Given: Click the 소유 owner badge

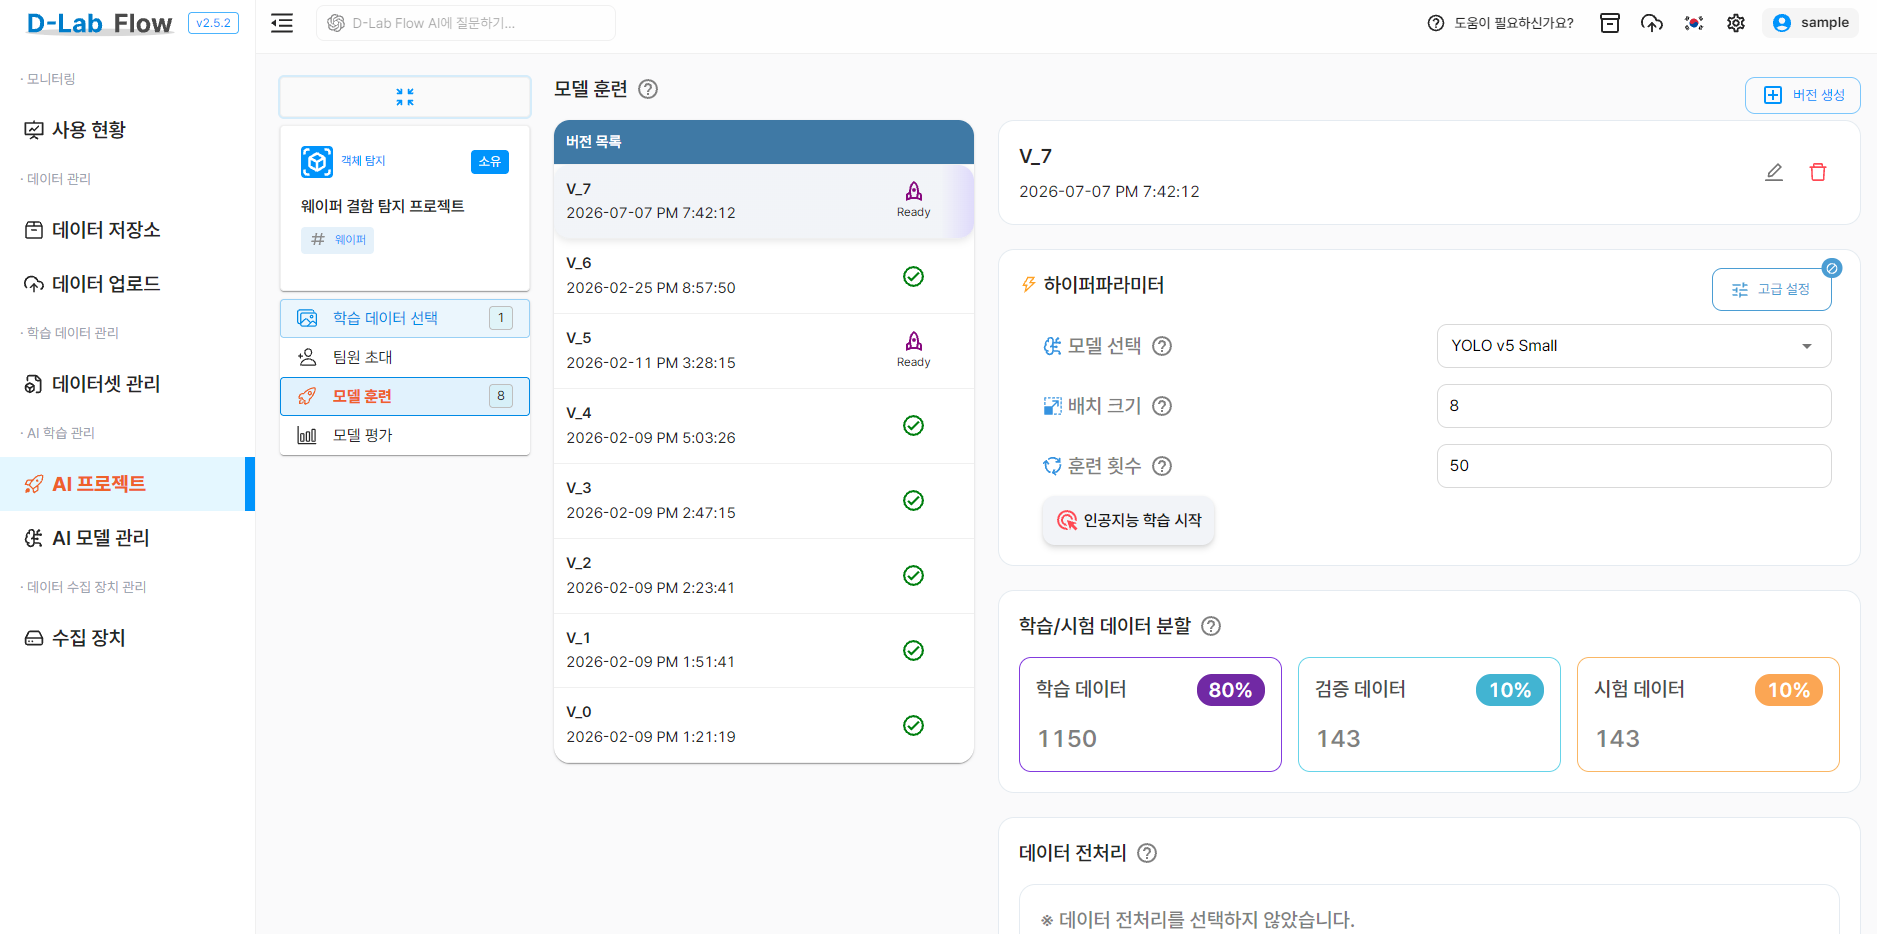Looking at the screenshot, I should coord(490,161).
